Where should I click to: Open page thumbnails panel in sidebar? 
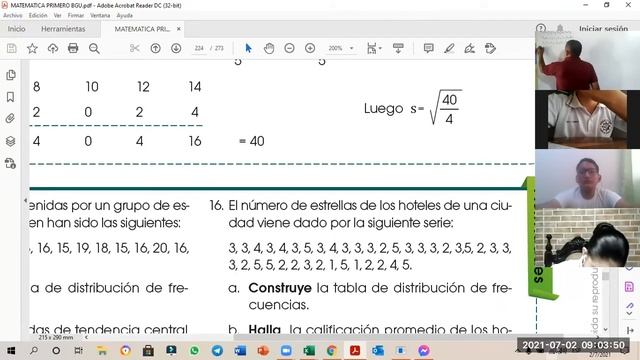11,75
